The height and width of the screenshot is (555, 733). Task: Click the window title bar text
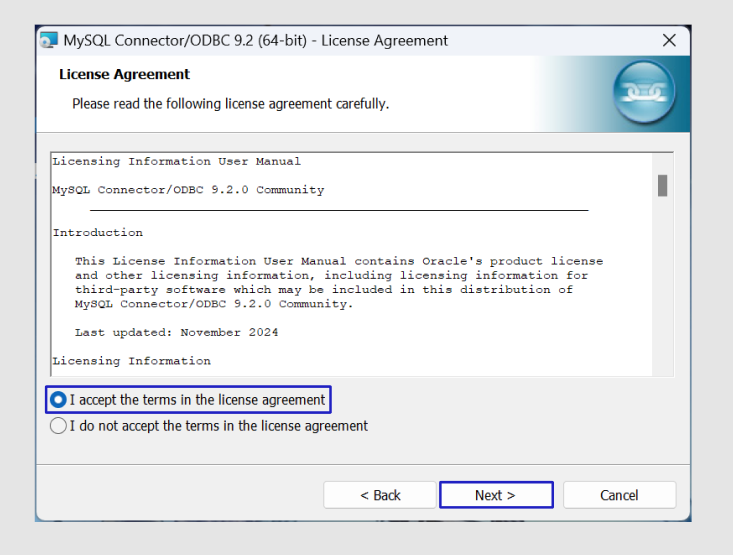click(x=256, y=41)
